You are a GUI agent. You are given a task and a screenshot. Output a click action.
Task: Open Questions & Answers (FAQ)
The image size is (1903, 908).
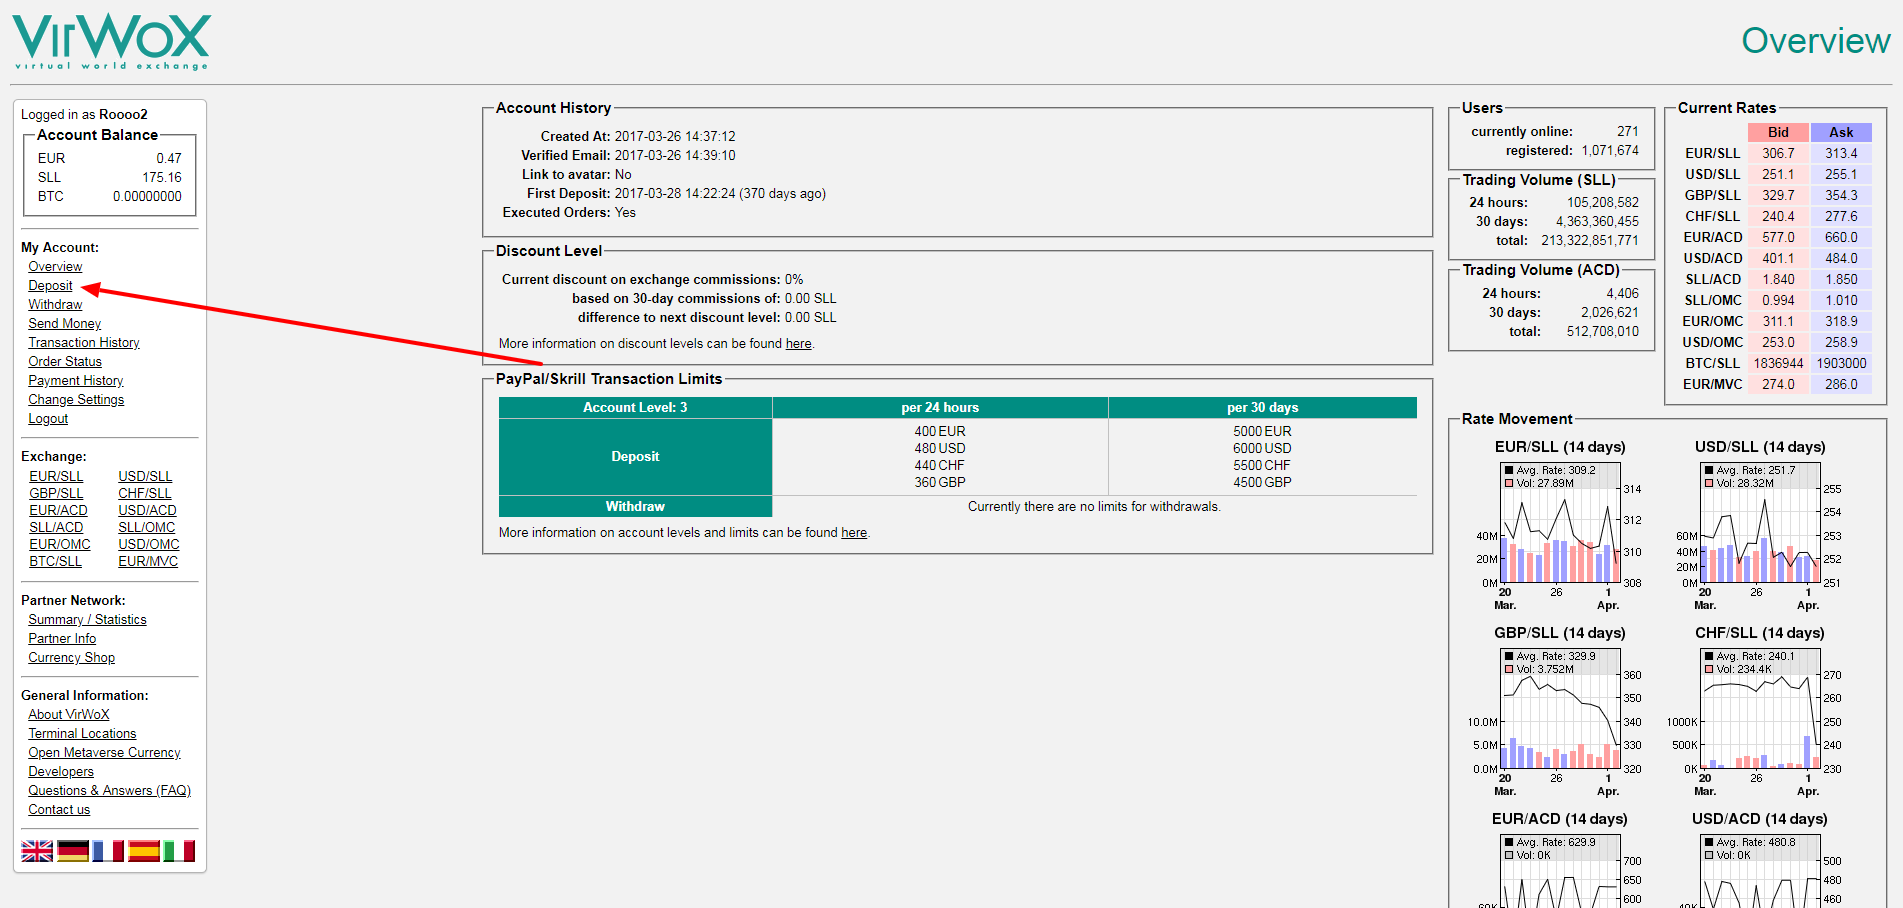pyautogui.click(x=110, y=791)
